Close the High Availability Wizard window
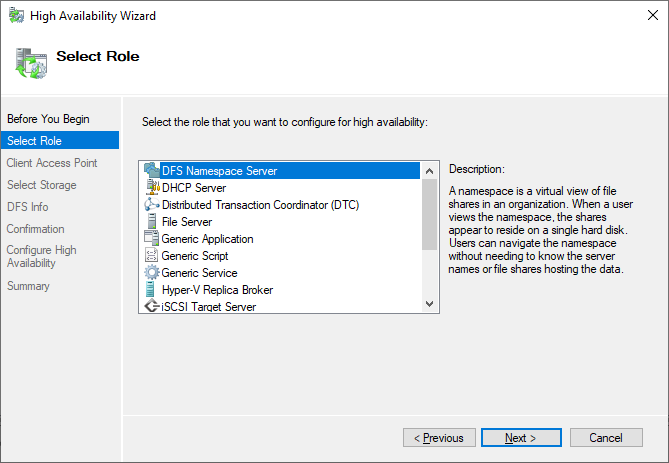Image resolution: width=669 pixels, height=463 pixels. point(652,15)
